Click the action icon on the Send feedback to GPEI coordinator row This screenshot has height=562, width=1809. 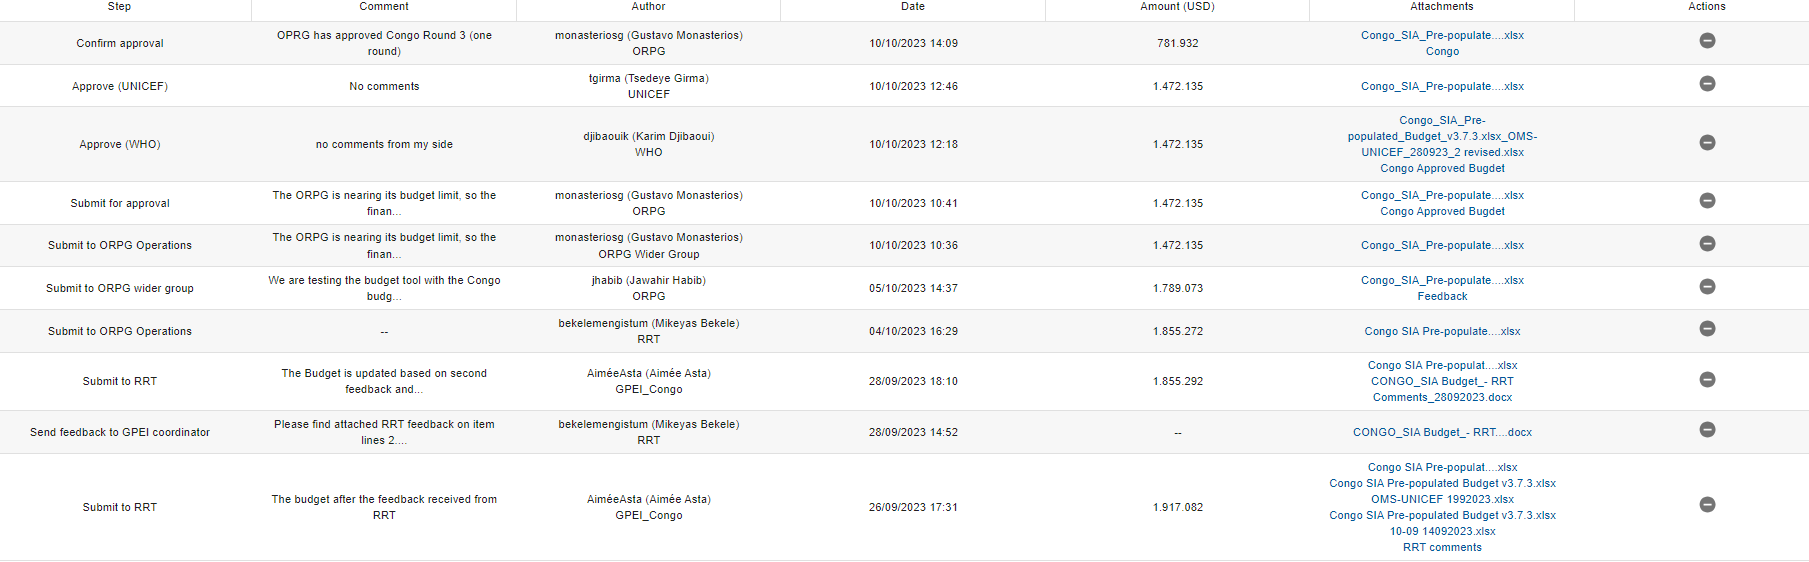click(1707, 430)
